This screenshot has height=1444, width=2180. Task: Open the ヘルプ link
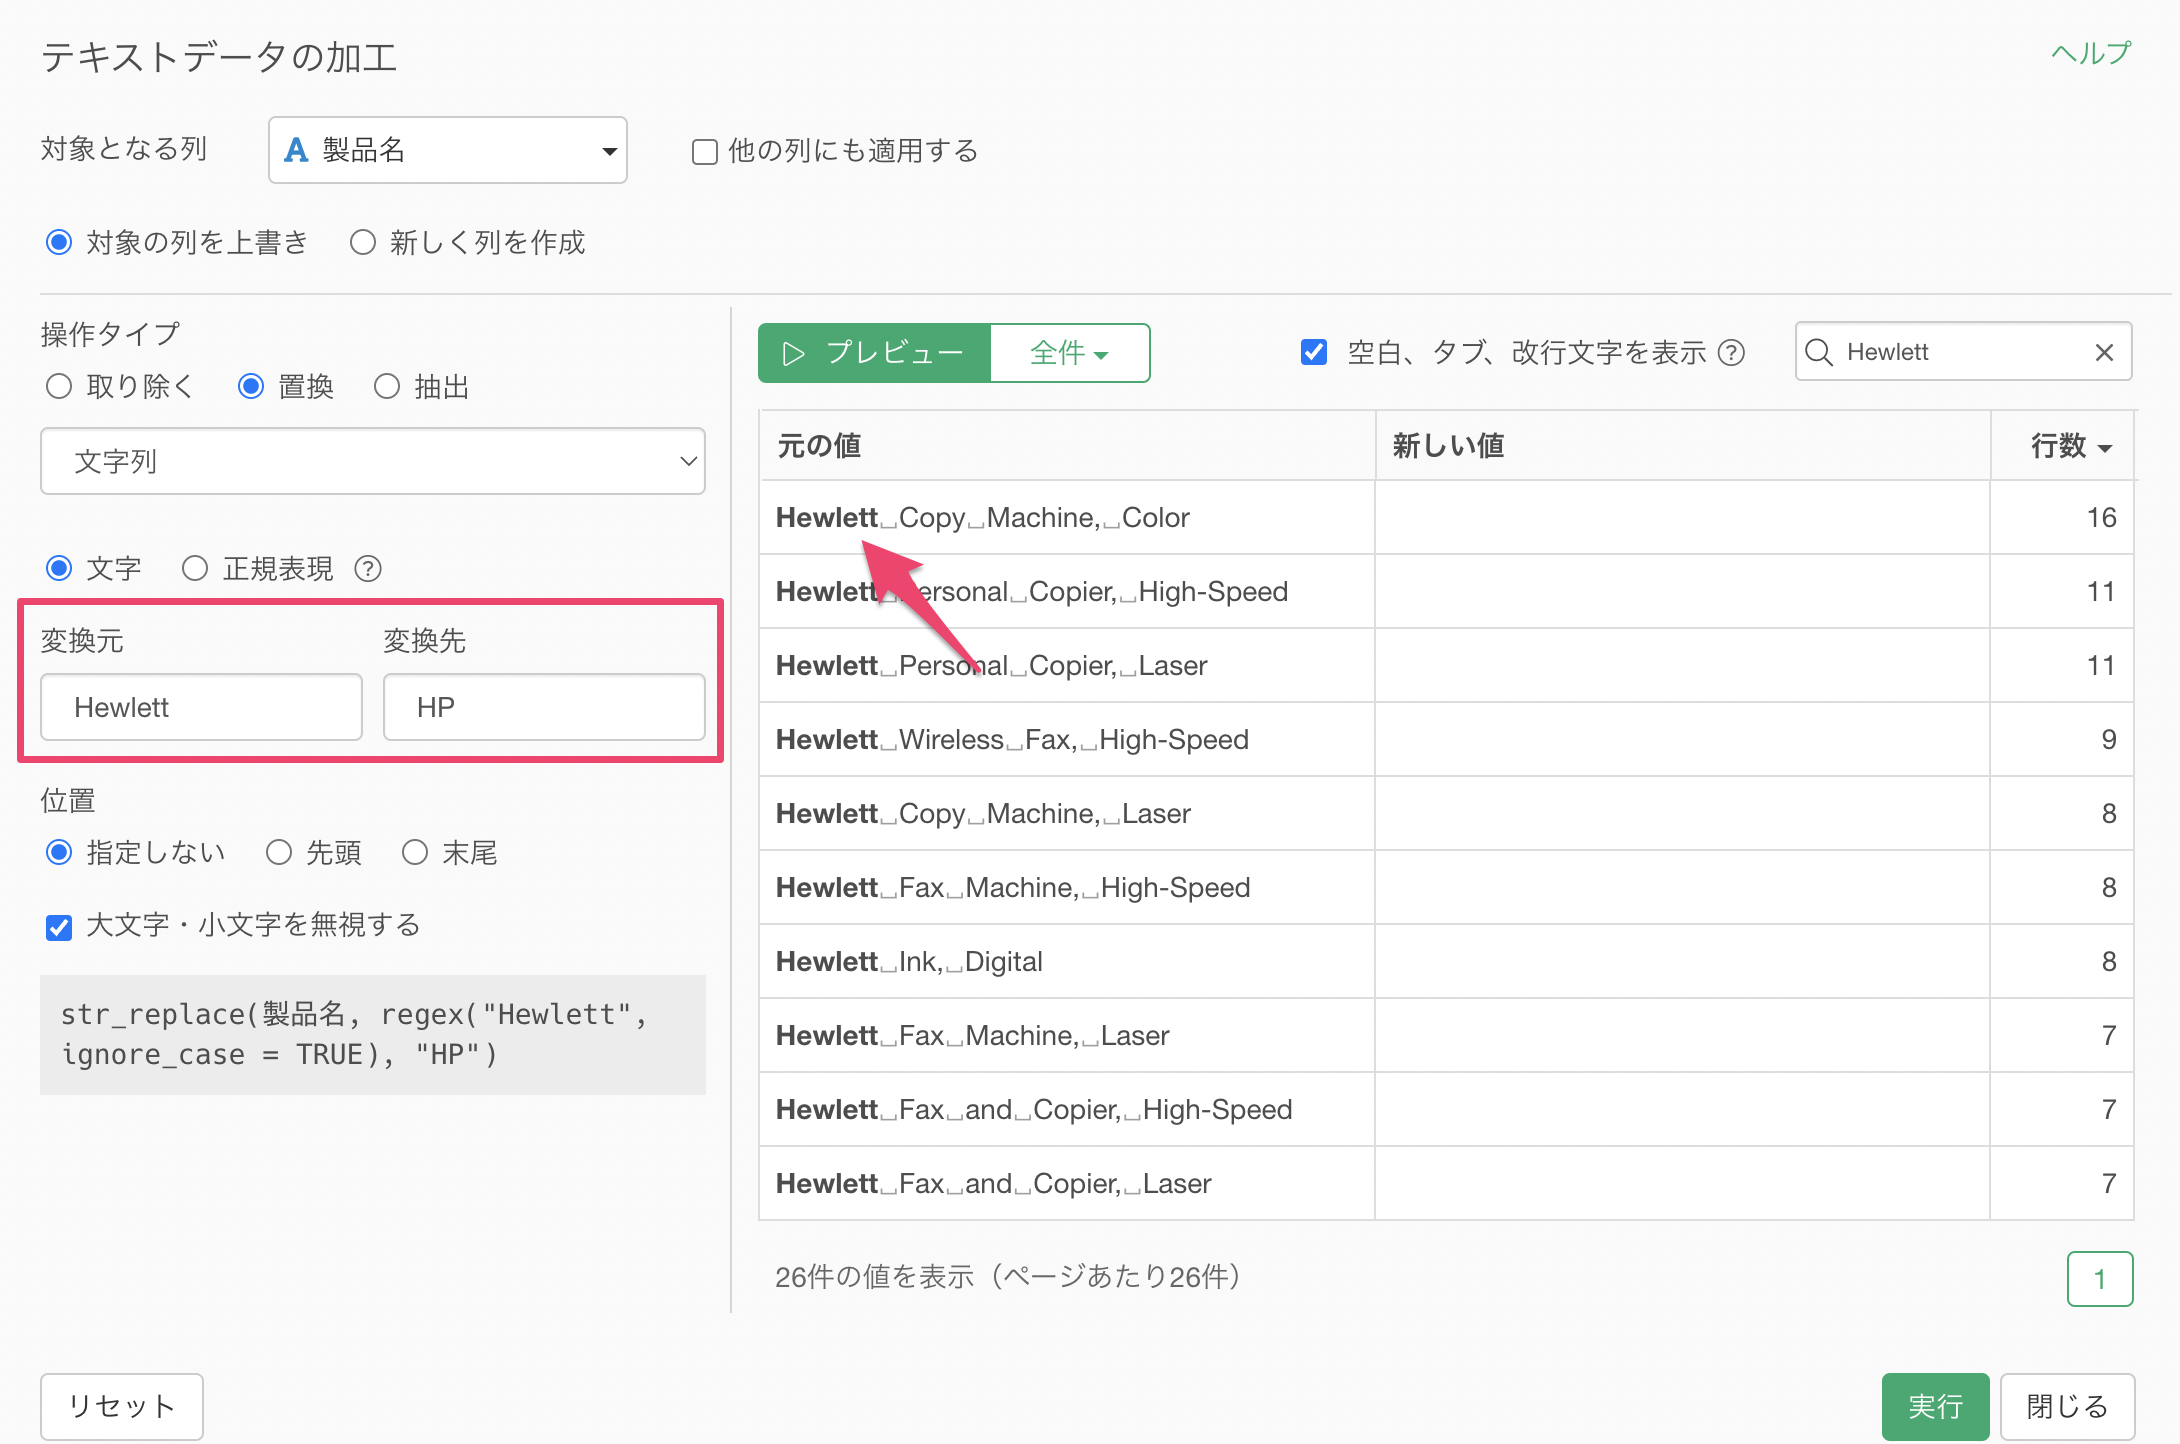click(2091, 53)
